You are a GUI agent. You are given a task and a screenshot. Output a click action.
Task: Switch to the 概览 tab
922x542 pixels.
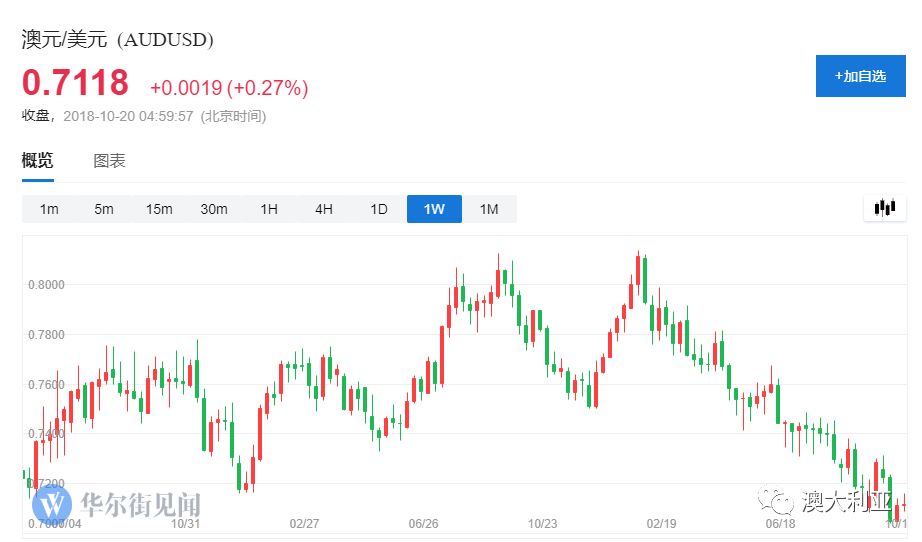click(x=38, y=161)
